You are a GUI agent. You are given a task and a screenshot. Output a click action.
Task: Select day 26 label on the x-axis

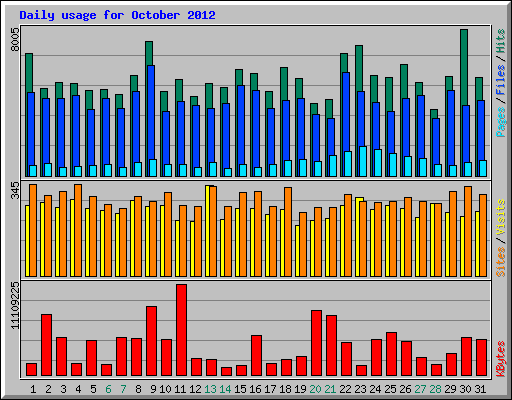[x=405, y=389]
